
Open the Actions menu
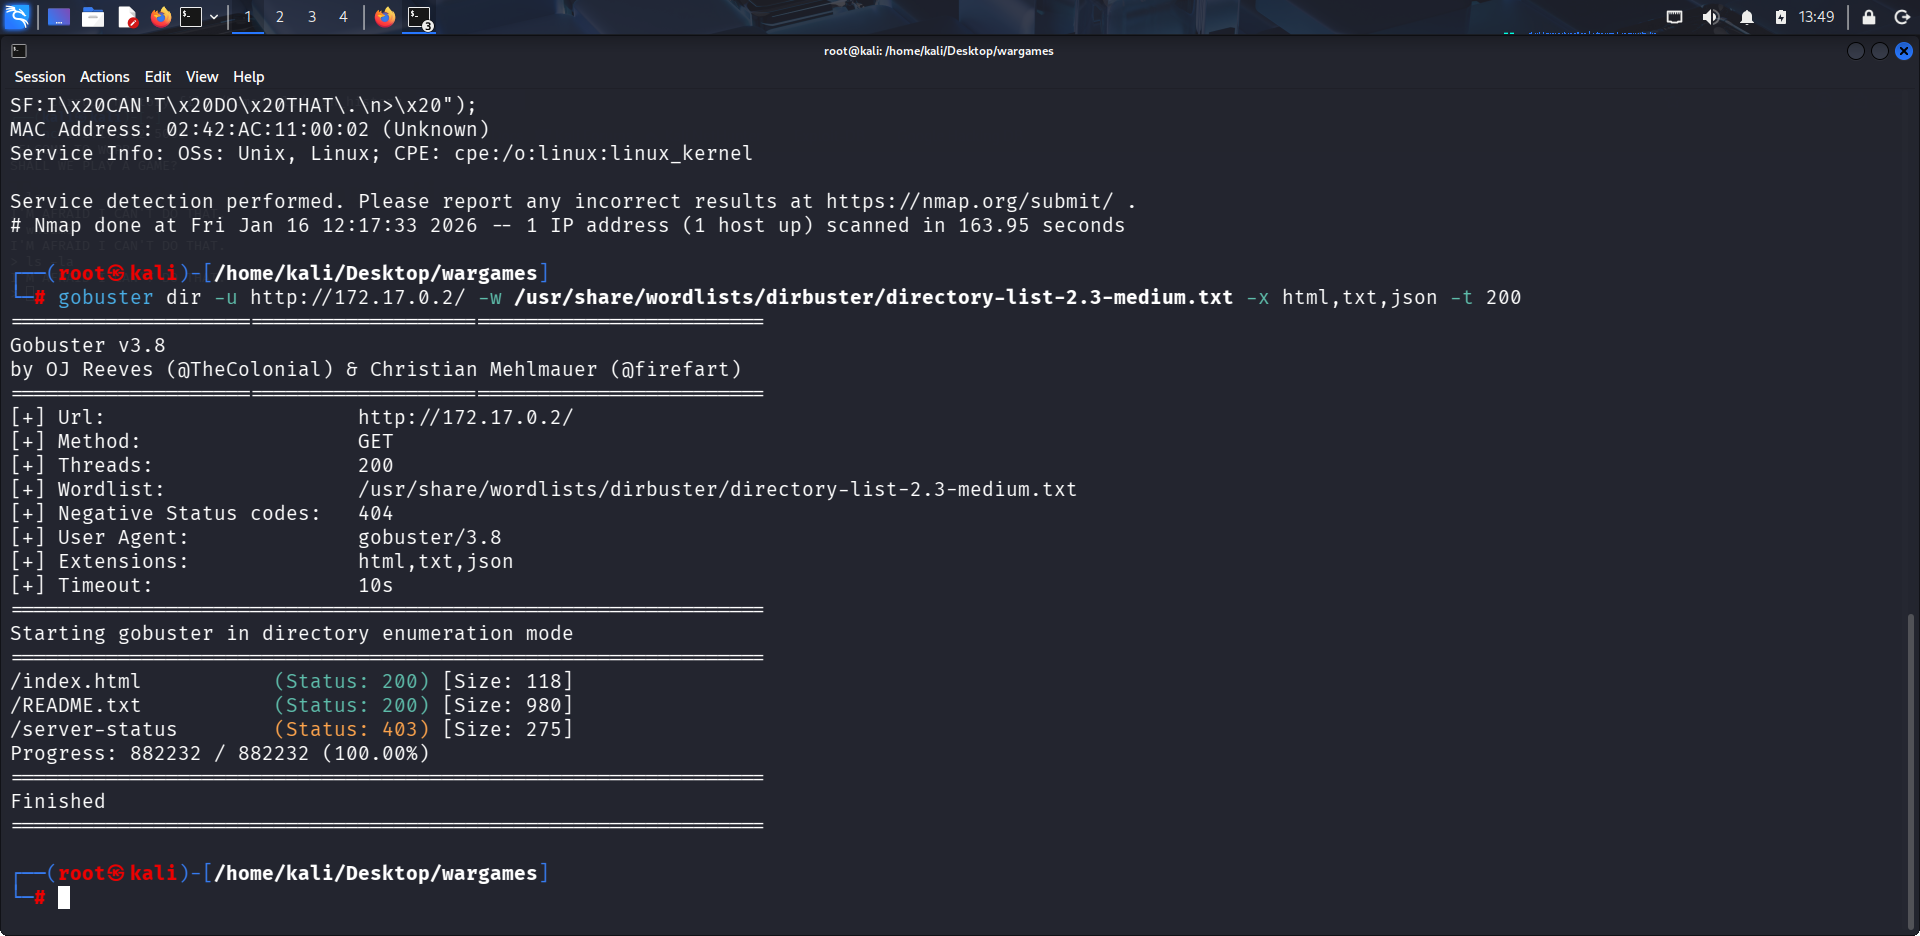[105, 77]
